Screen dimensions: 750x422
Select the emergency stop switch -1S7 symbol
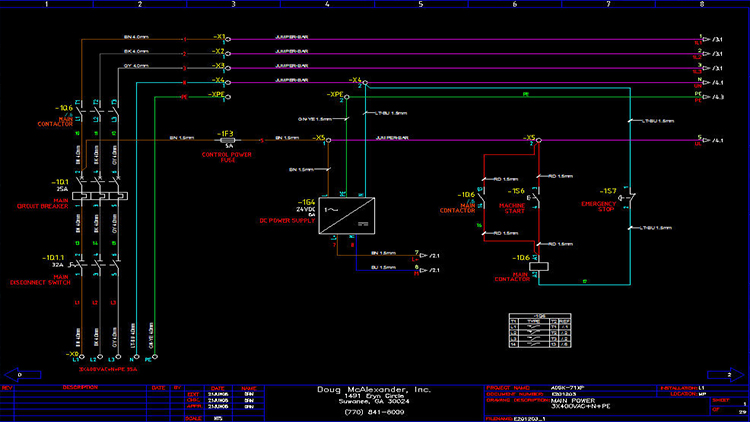(x=631, y=197)
